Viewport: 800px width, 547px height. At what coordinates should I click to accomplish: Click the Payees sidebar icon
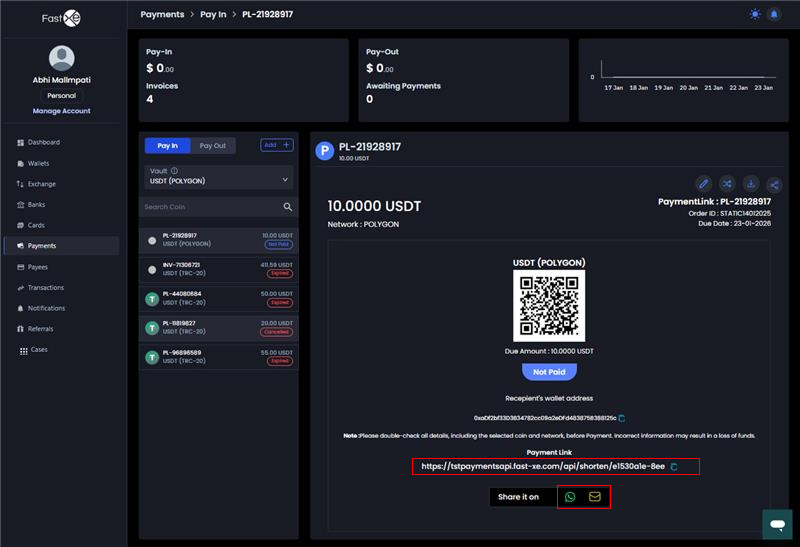point(20,267)
